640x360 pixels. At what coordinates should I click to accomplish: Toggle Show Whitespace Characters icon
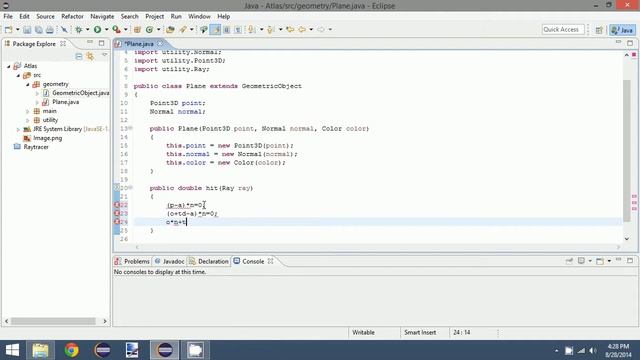(x=238, y=30)
